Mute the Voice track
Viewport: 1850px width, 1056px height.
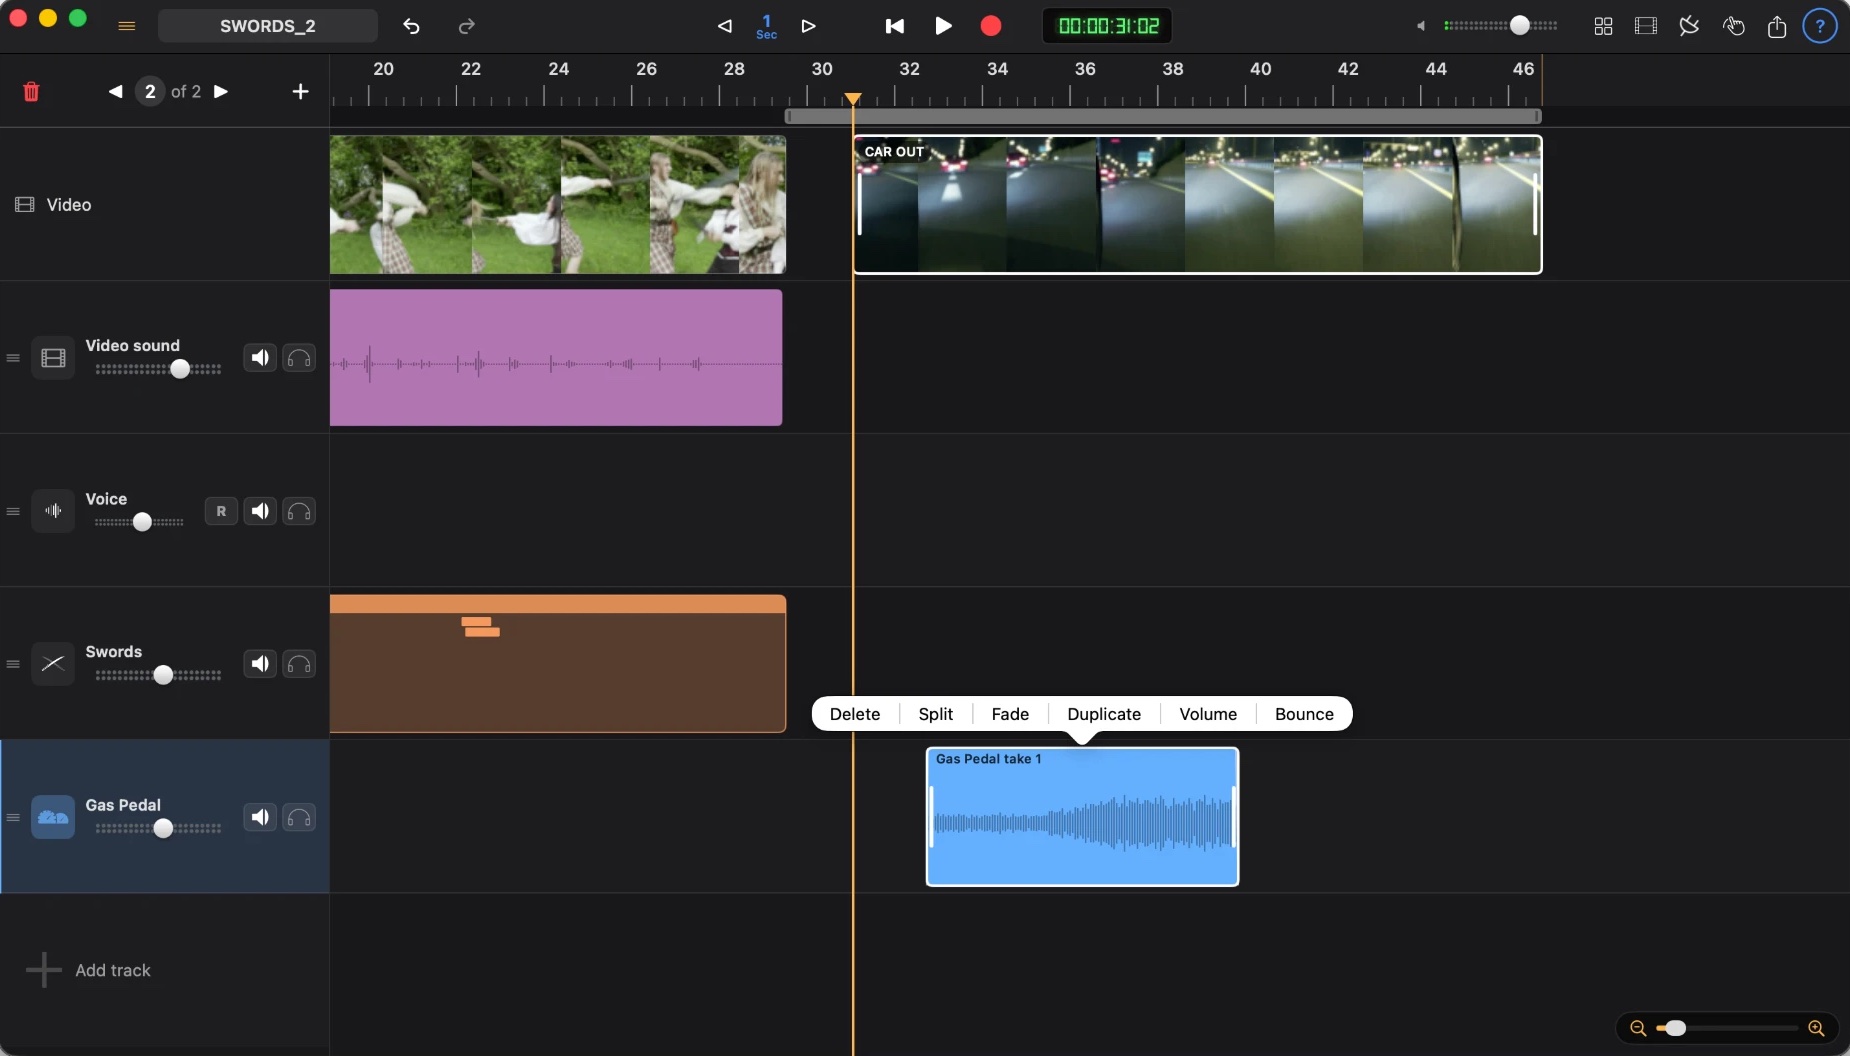260,511
